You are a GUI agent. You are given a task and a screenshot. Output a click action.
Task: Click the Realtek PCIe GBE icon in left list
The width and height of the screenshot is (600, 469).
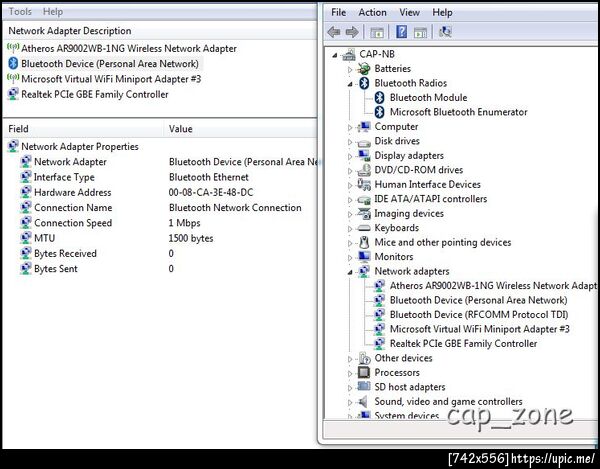coord(13,94)
